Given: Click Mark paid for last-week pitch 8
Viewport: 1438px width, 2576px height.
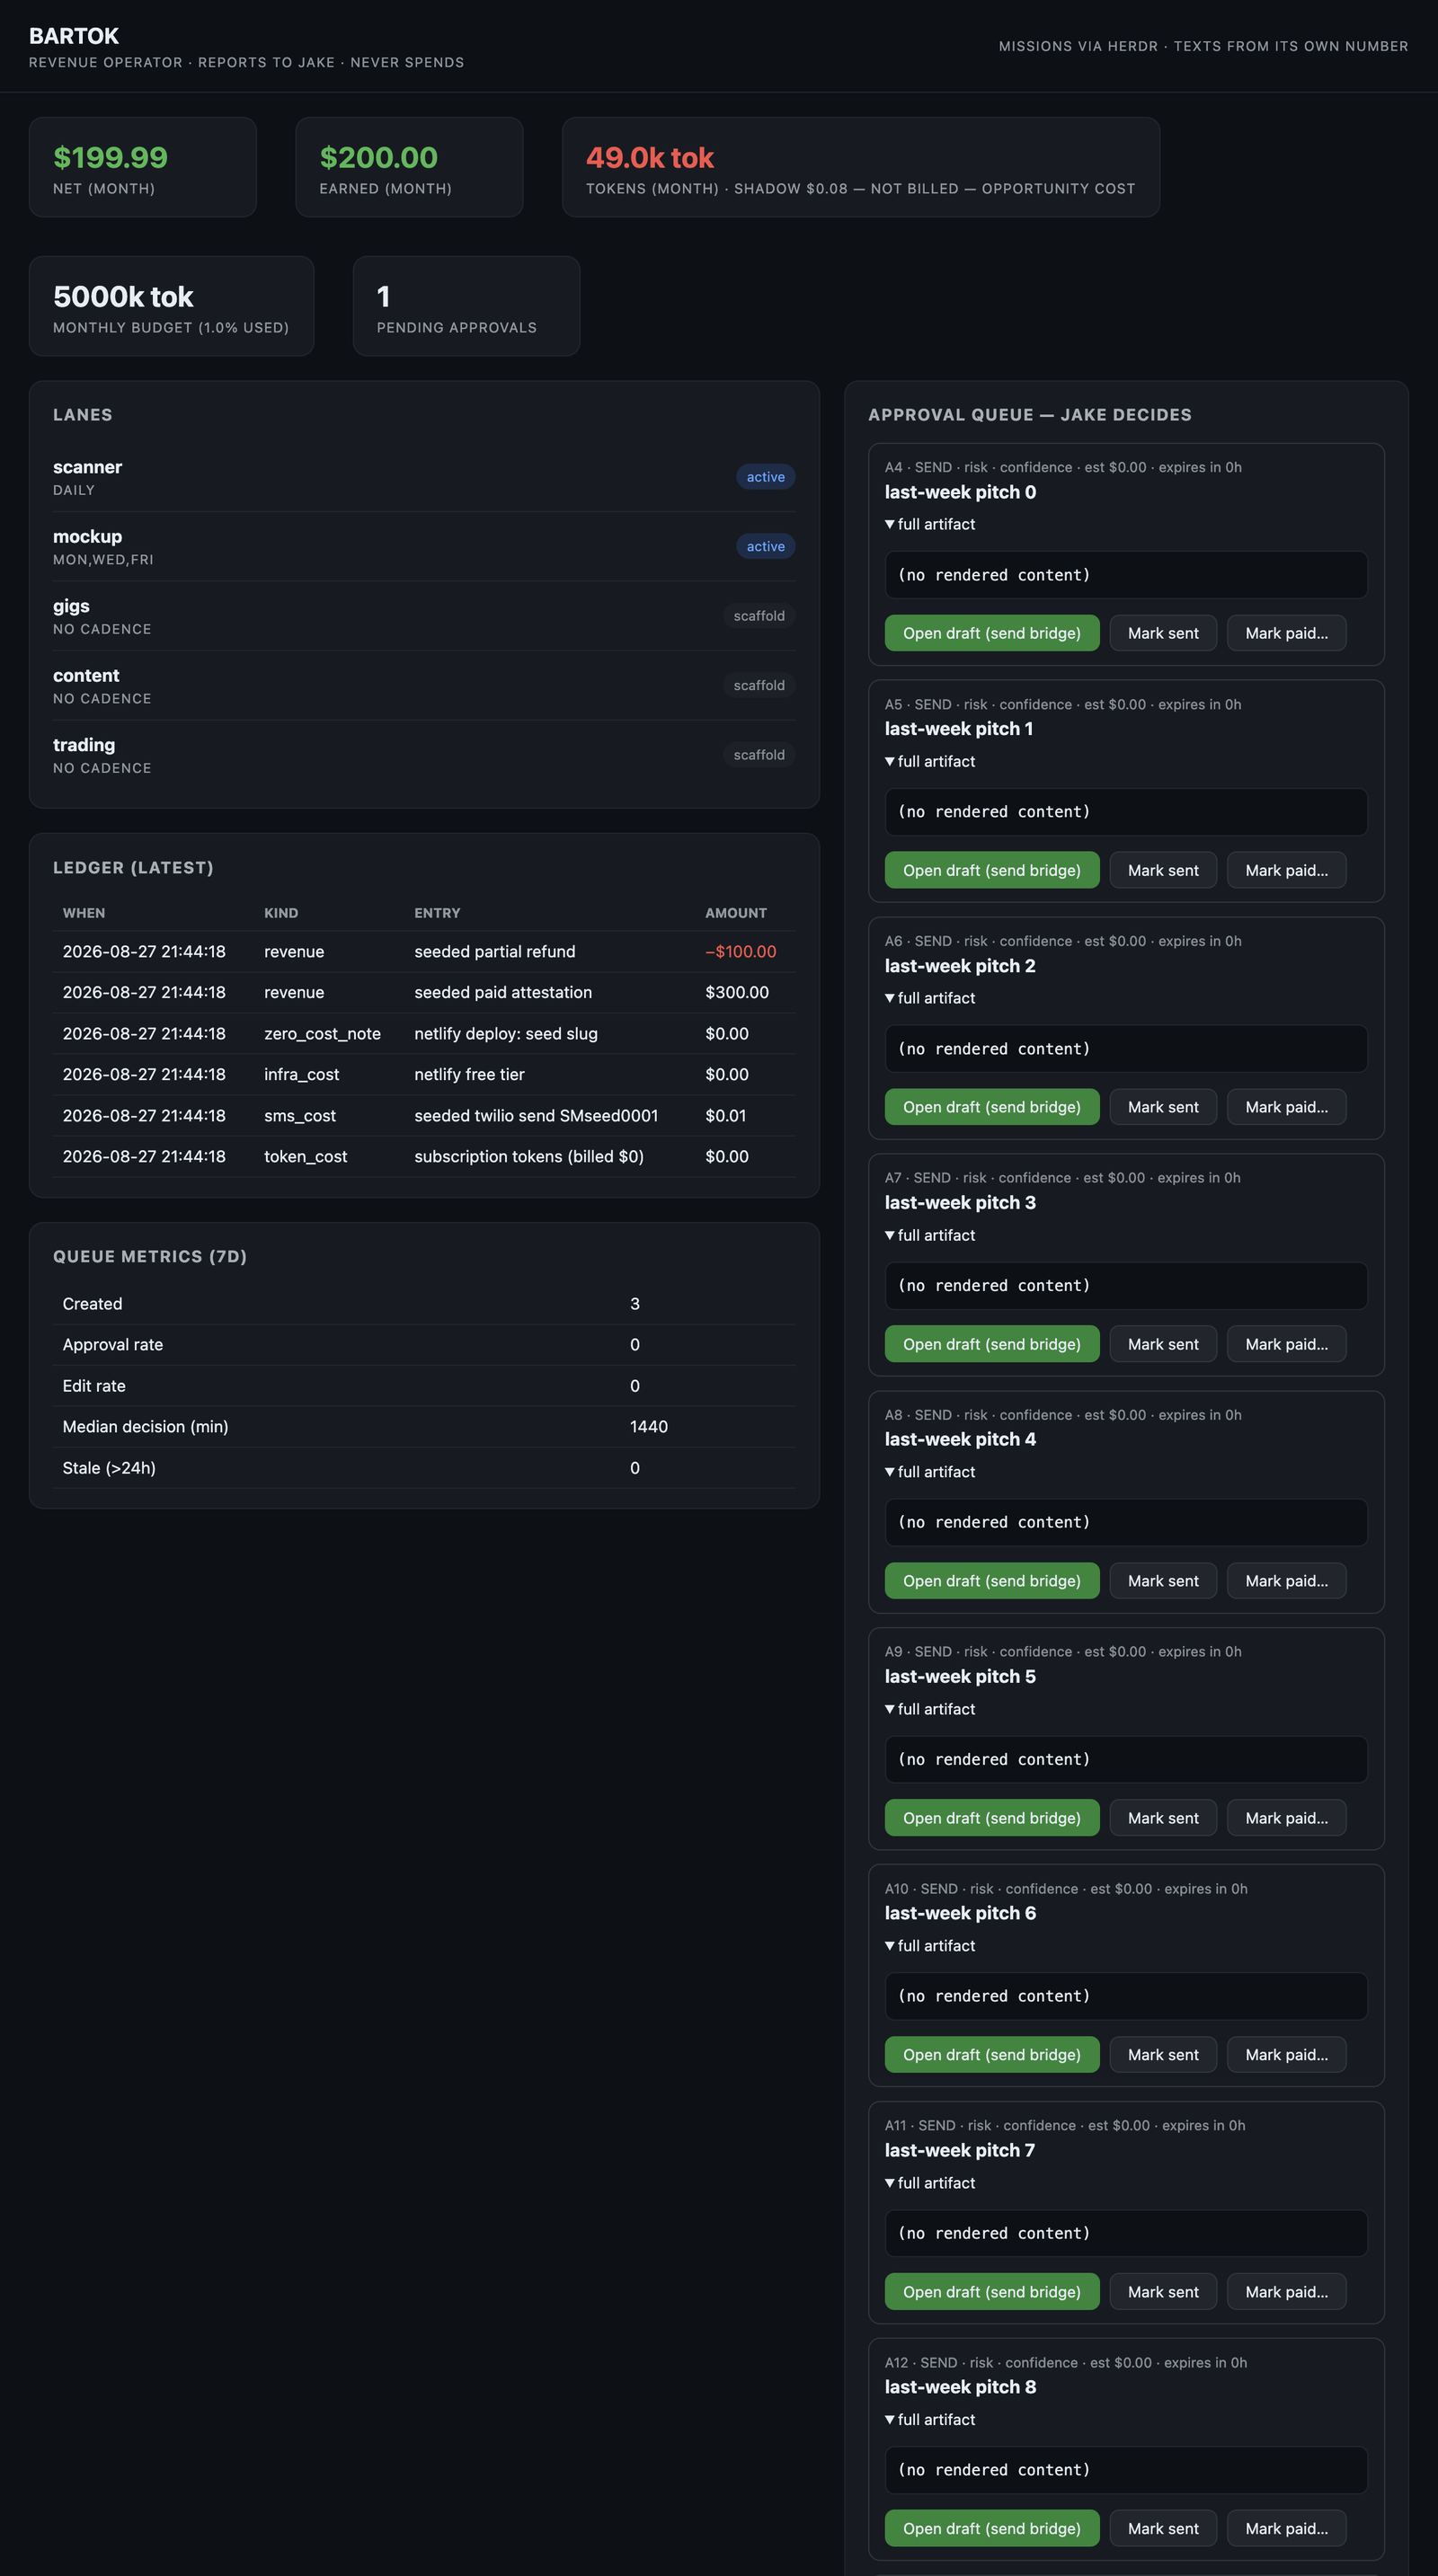Looking at the screenshot, I should click(x=1286, y=2528).
